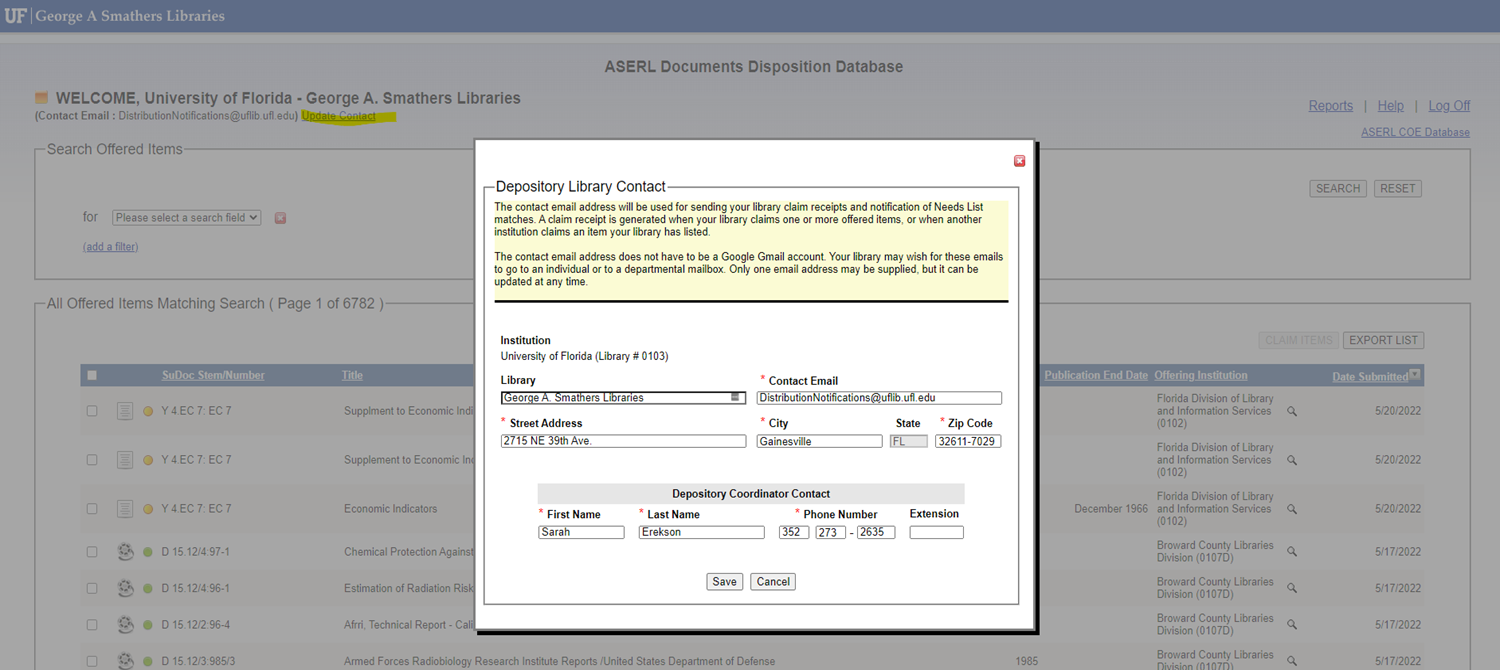The image size is (1500, 670).
Task: Open the ASERL COE Database link
Action: (1415, 133)
